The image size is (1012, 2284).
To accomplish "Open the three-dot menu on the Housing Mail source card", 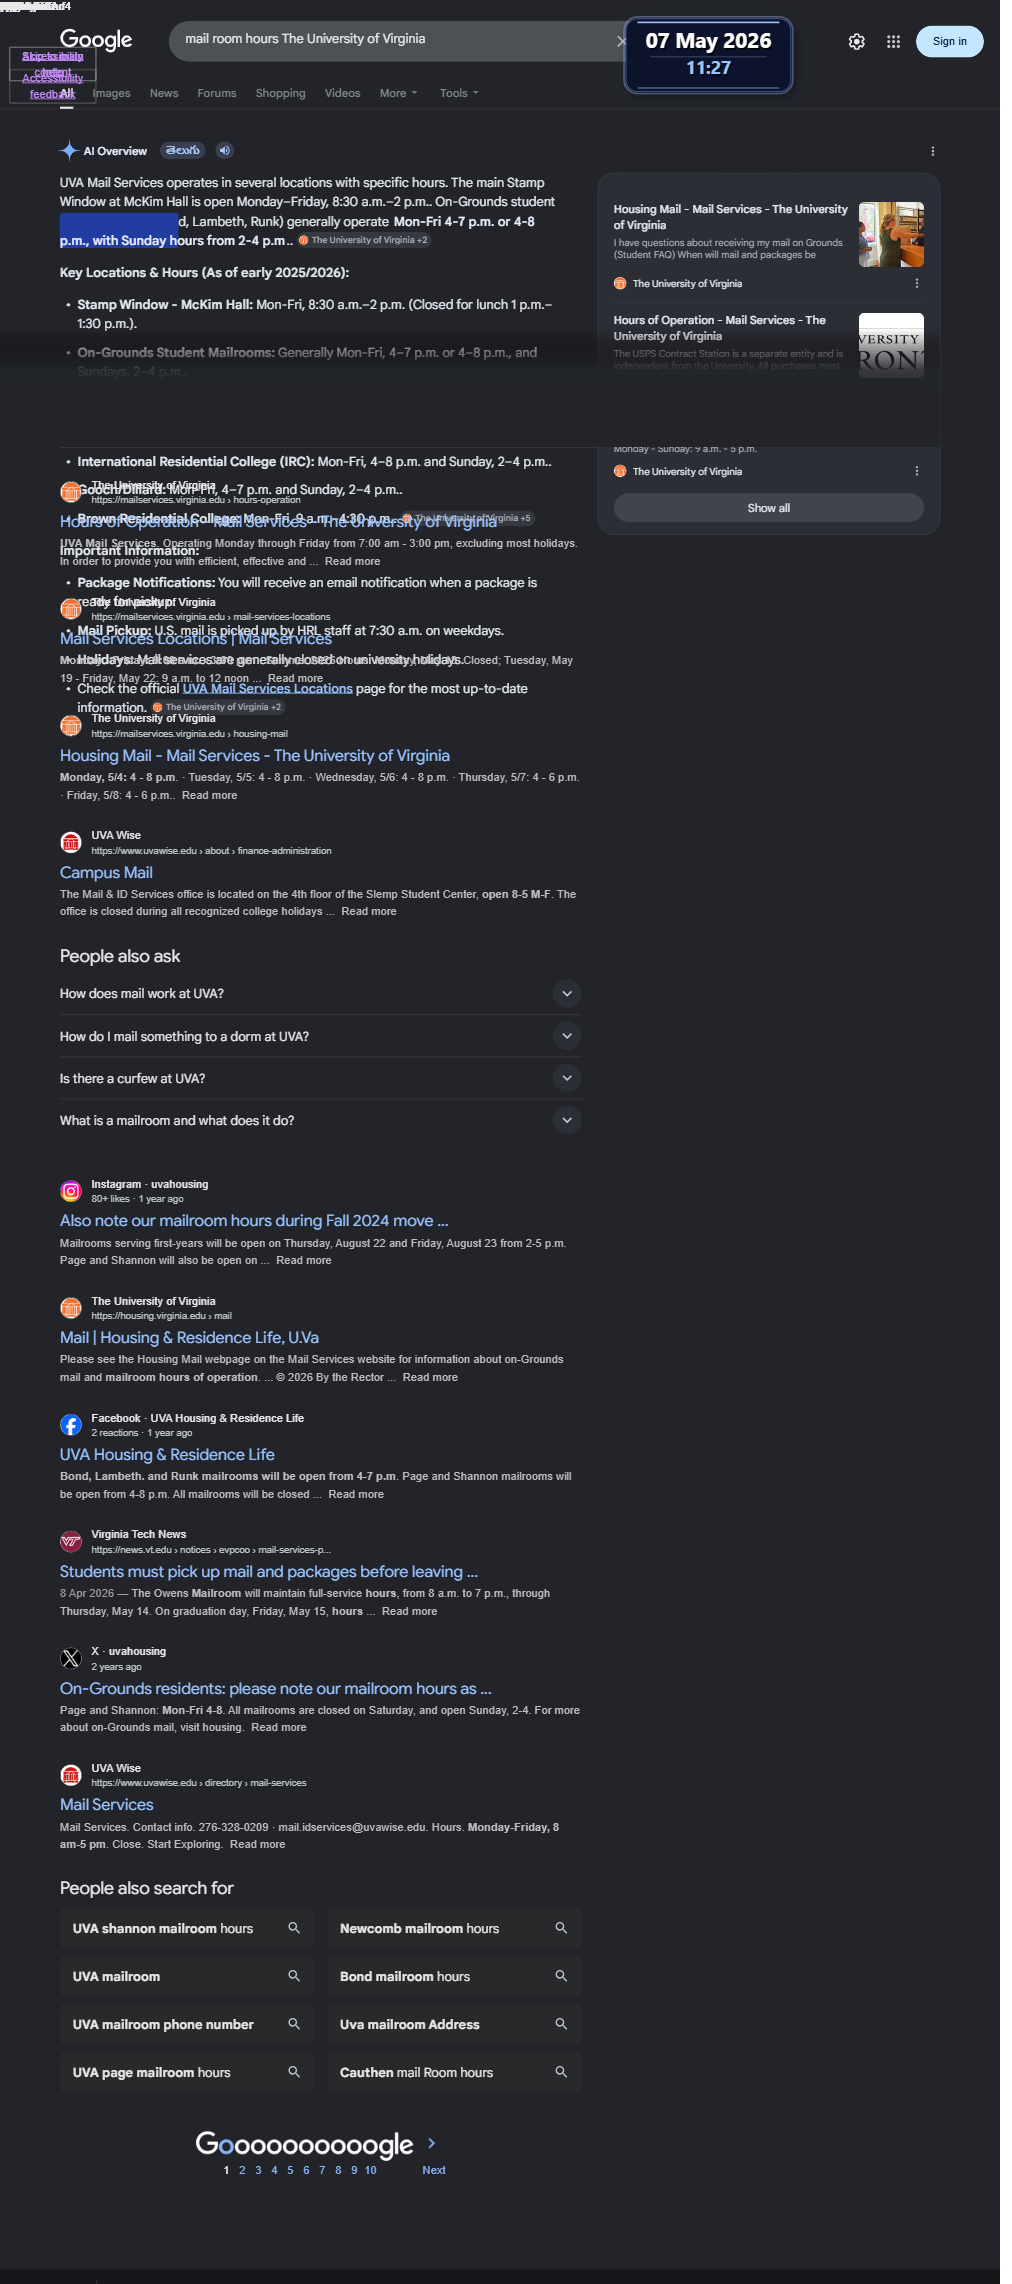I will click(917, 283).
